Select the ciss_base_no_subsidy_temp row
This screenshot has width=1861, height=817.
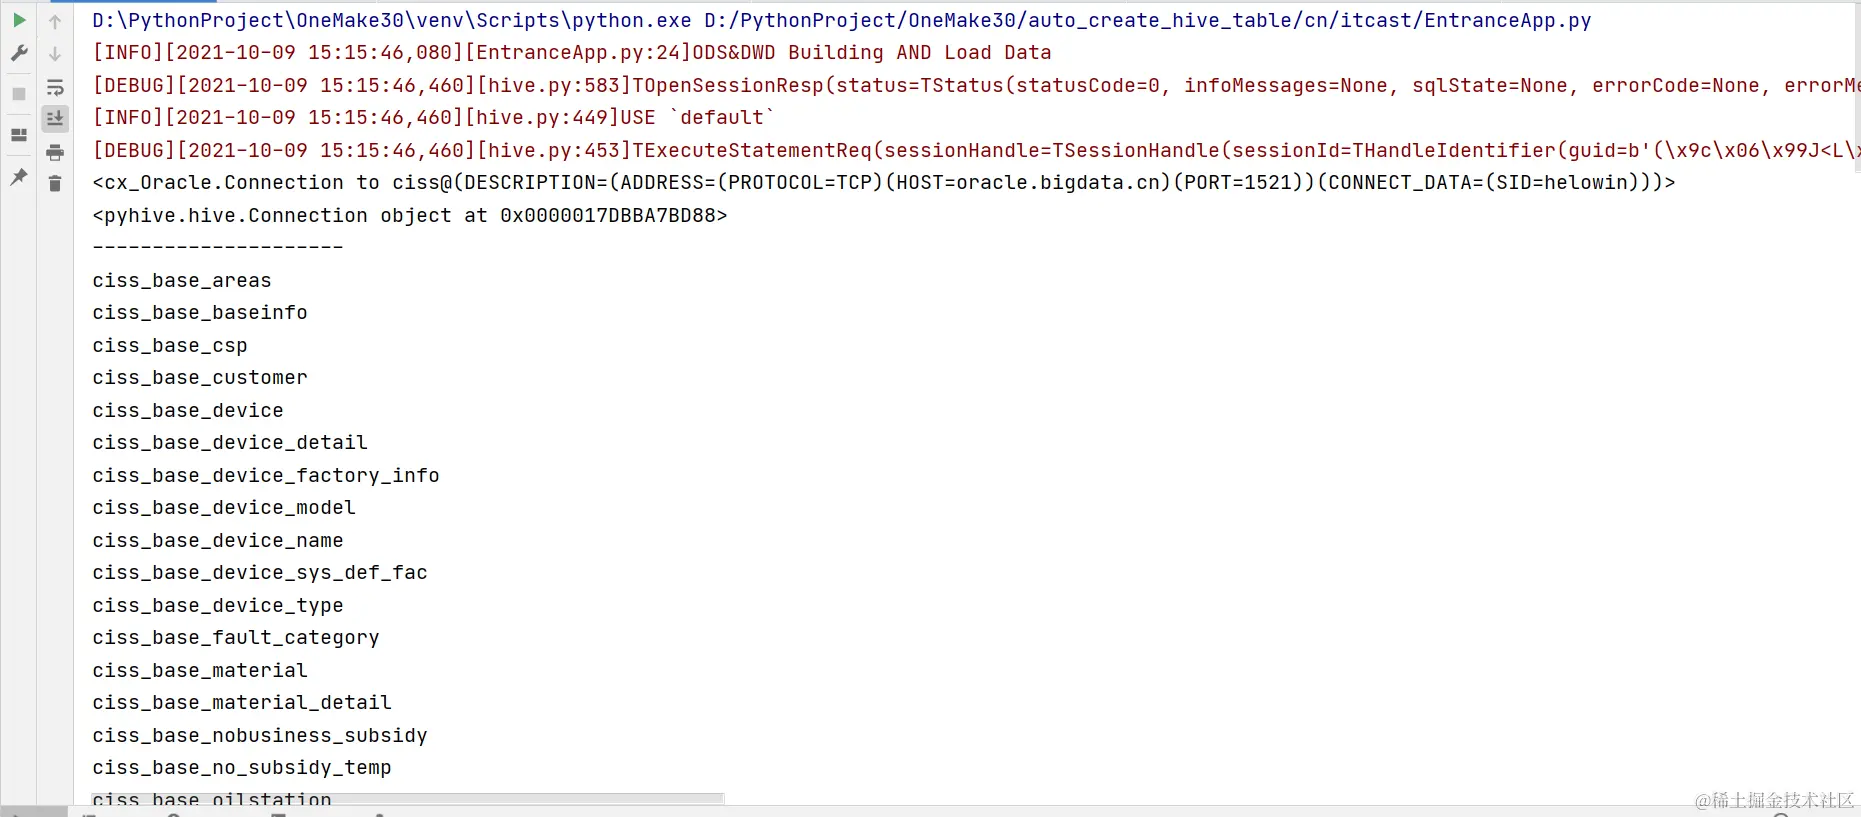(242, 767)
